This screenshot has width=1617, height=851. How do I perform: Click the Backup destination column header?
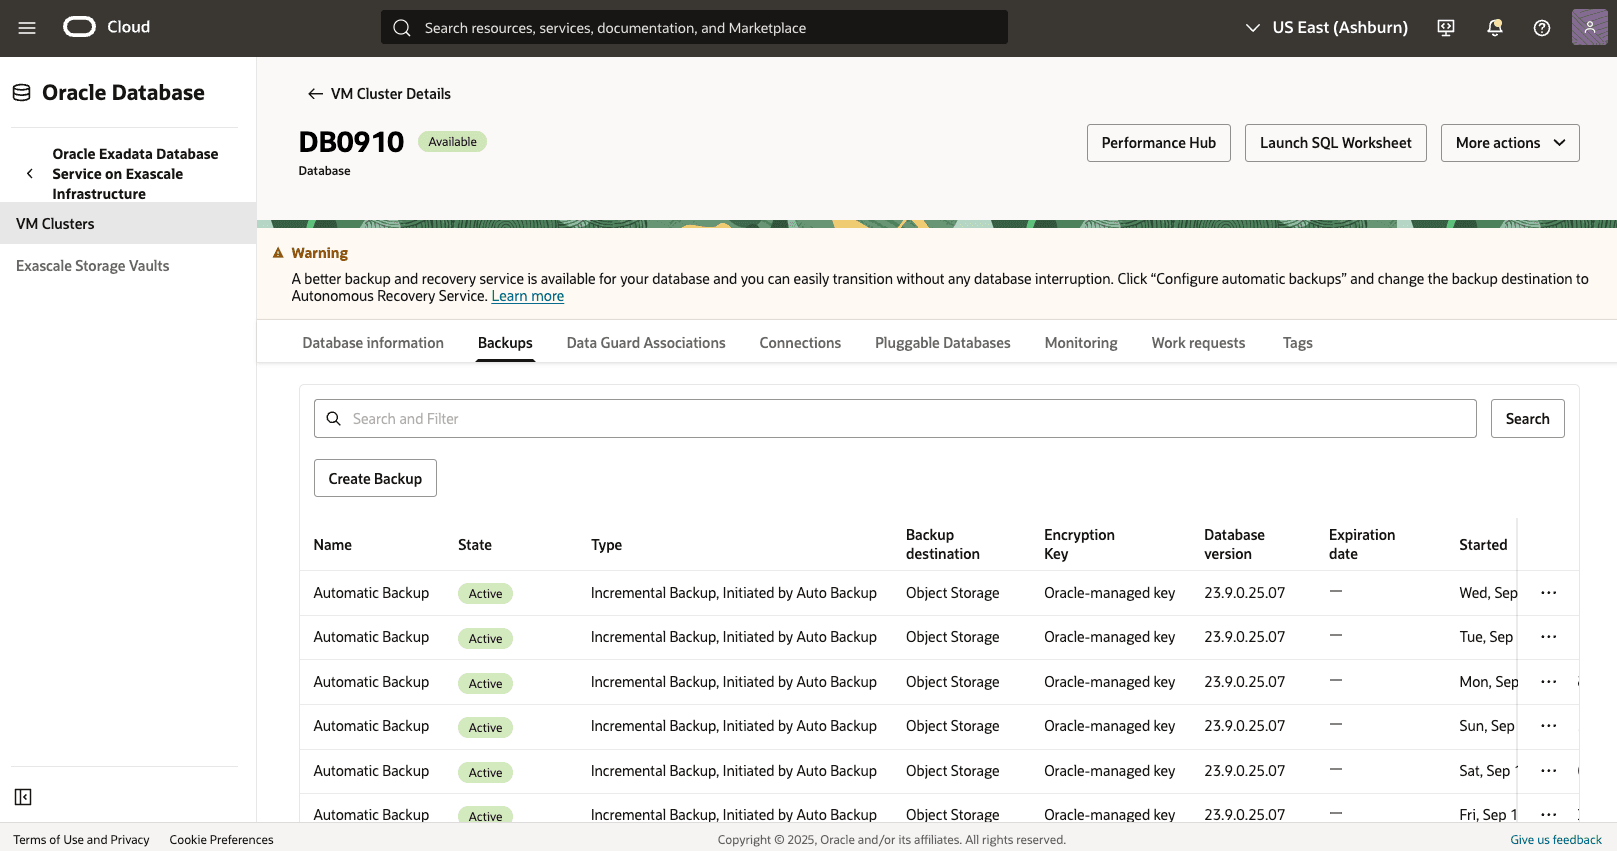(x=943, y=544)
